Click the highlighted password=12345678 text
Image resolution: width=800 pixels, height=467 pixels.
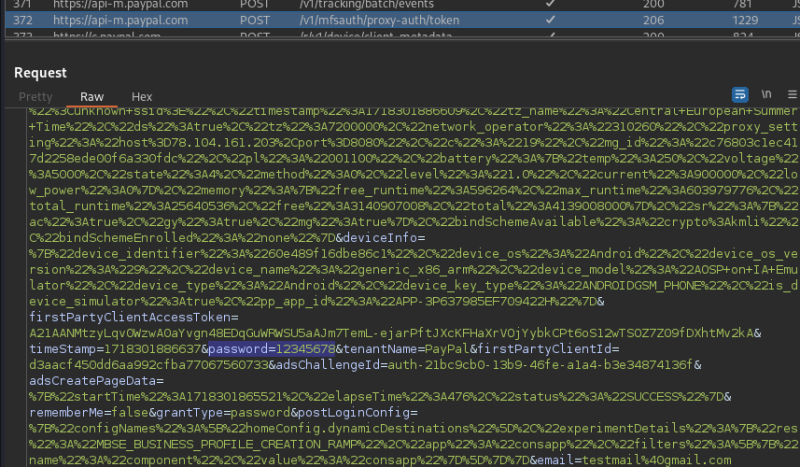[x=271, y=349]
